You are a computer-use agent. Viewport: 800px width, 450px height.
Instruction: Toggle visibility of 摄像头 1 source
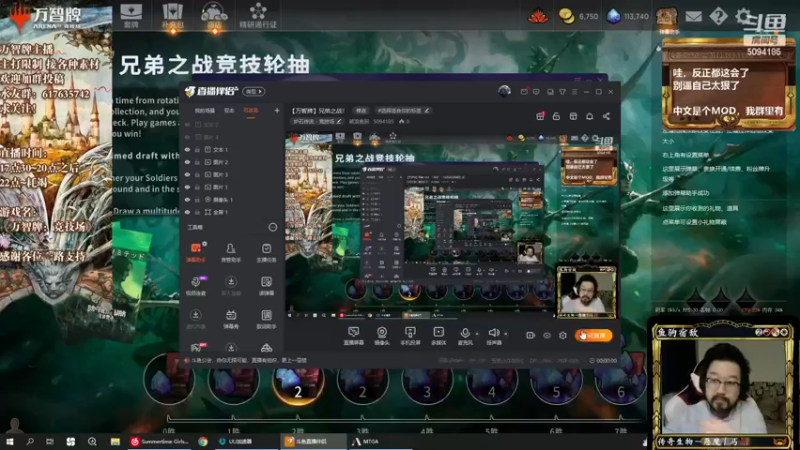(x=187, y=199)
